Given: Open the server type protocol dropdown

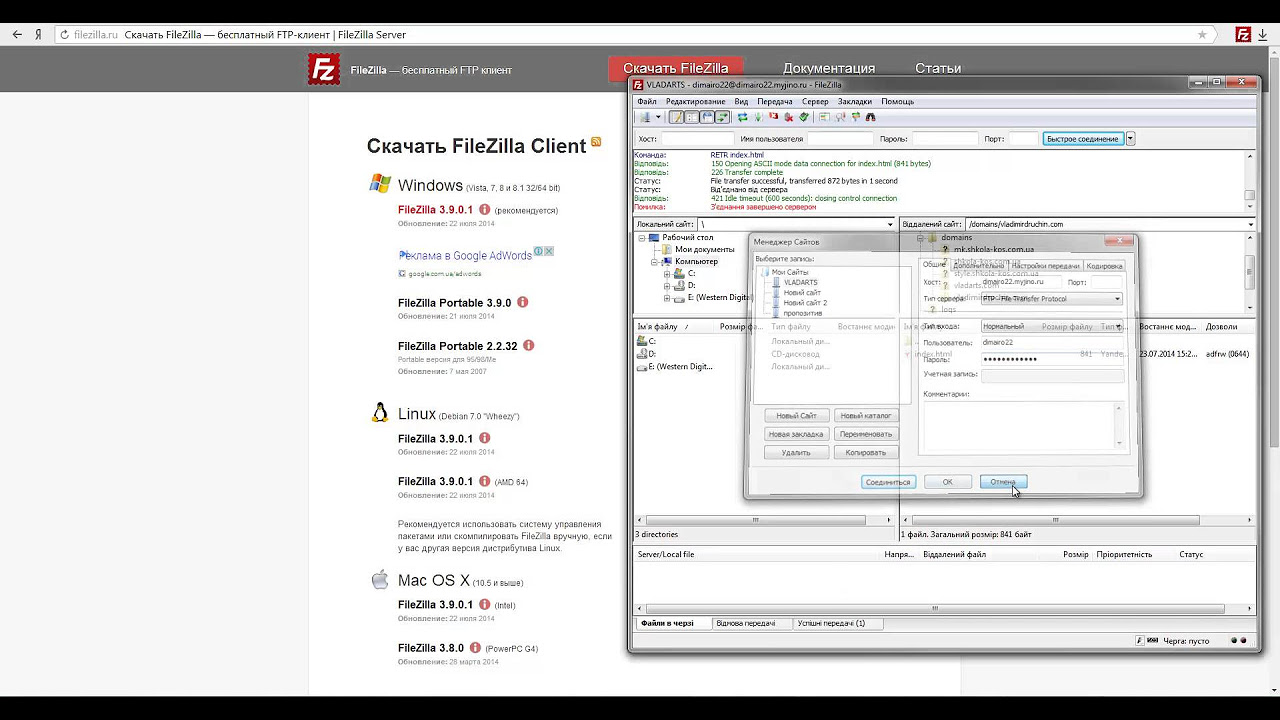Looking at the screenshot, I should pos(1051,299).
